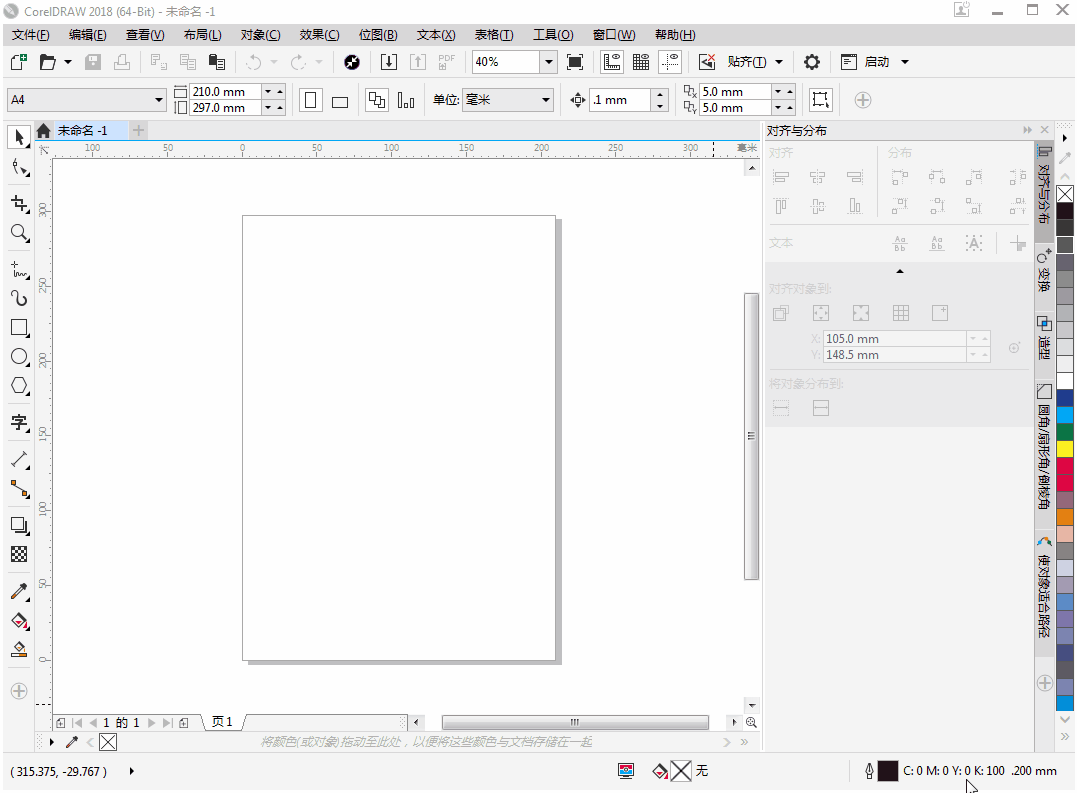This screenshot has height=793, width=1077.
Task: Select the Zoom magnifier tool
Action: pos(19,233)
